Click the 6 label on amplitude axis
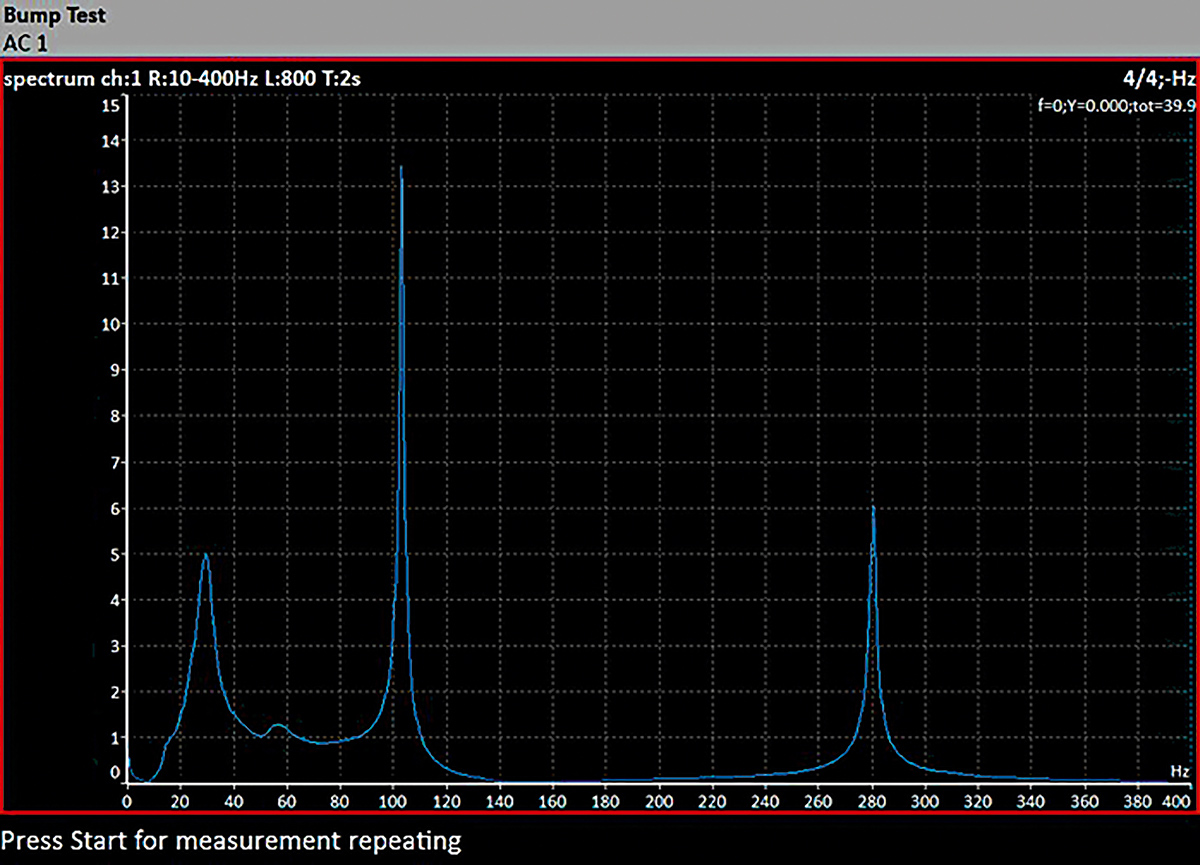This screenshot has height=865, width=1200. (116, 508)
